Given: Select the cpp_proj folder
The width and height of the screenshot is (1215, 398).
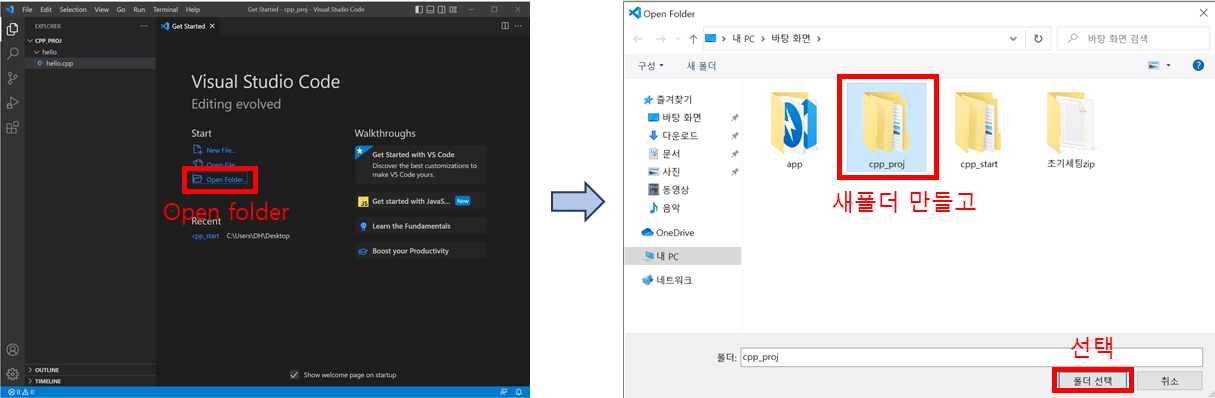Looking at the screenshot, I should 887,127.
